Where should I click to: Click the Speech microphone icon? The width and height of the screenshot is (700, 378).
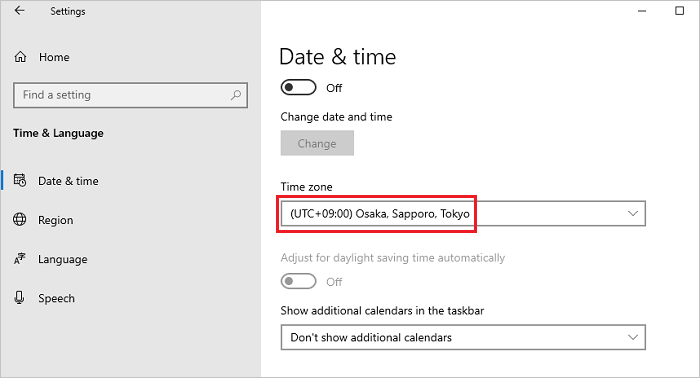[19, 298]
